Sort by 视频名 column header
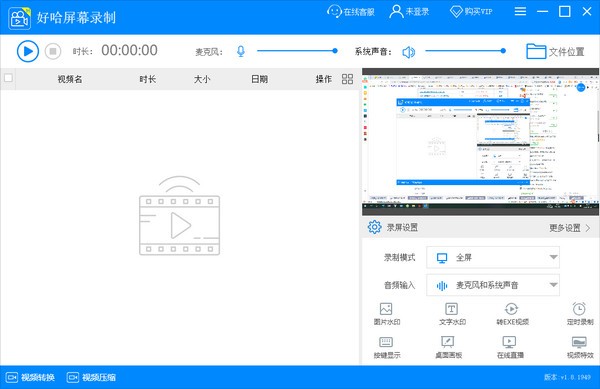The height and width of the screenshot is (389, 600). pos(70,79)
